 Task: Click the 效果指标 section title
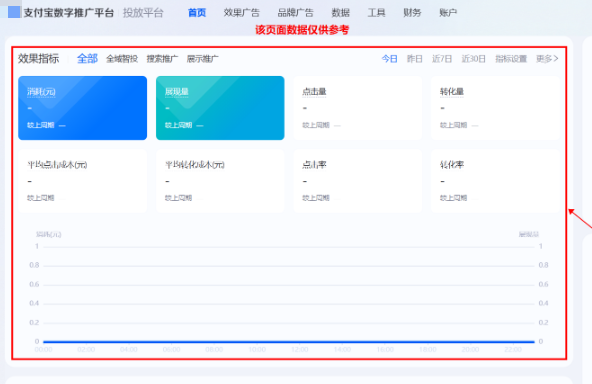(39, 59)
